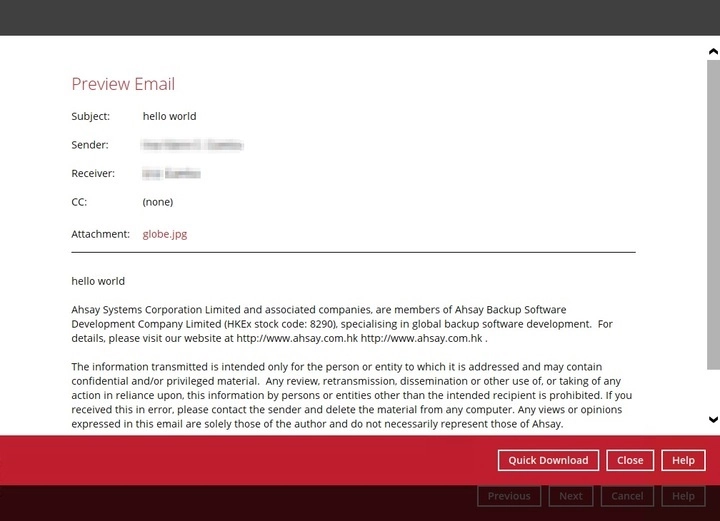Click the scroll up arrow
The height and width of the screenshot is (521, 720).
[x=713, y=51]
